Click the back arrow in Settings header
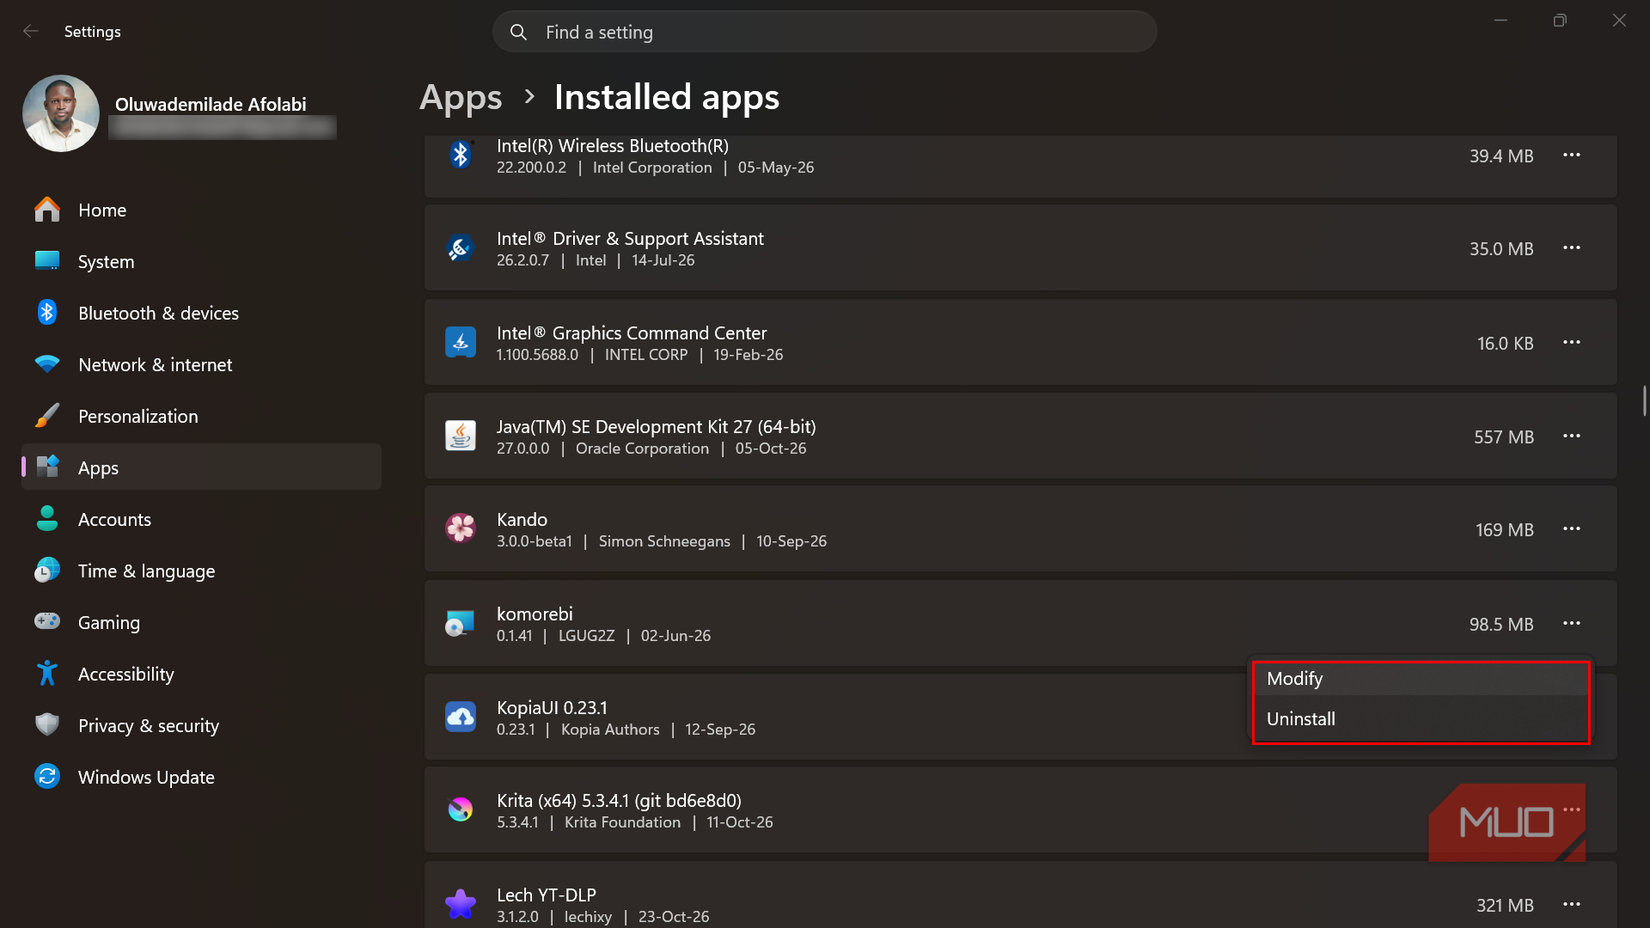Viewport: 1650px width, 928px height. pyautogui.click(x=31, y=31)
